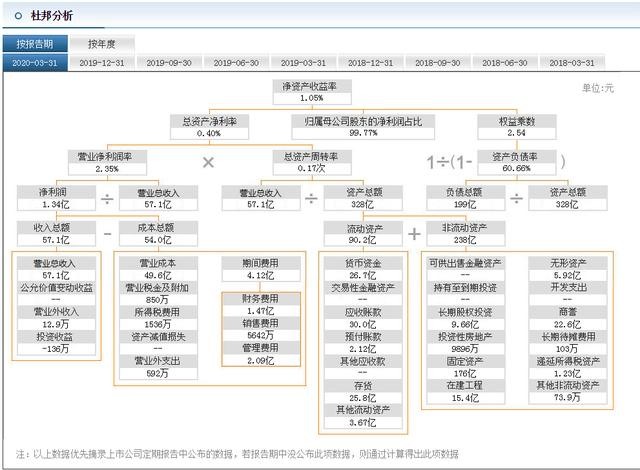The height and width of the screenshot is (470, 640).
Task: Open the 2019-09-30 report period
Action: [x=169, y=63]
